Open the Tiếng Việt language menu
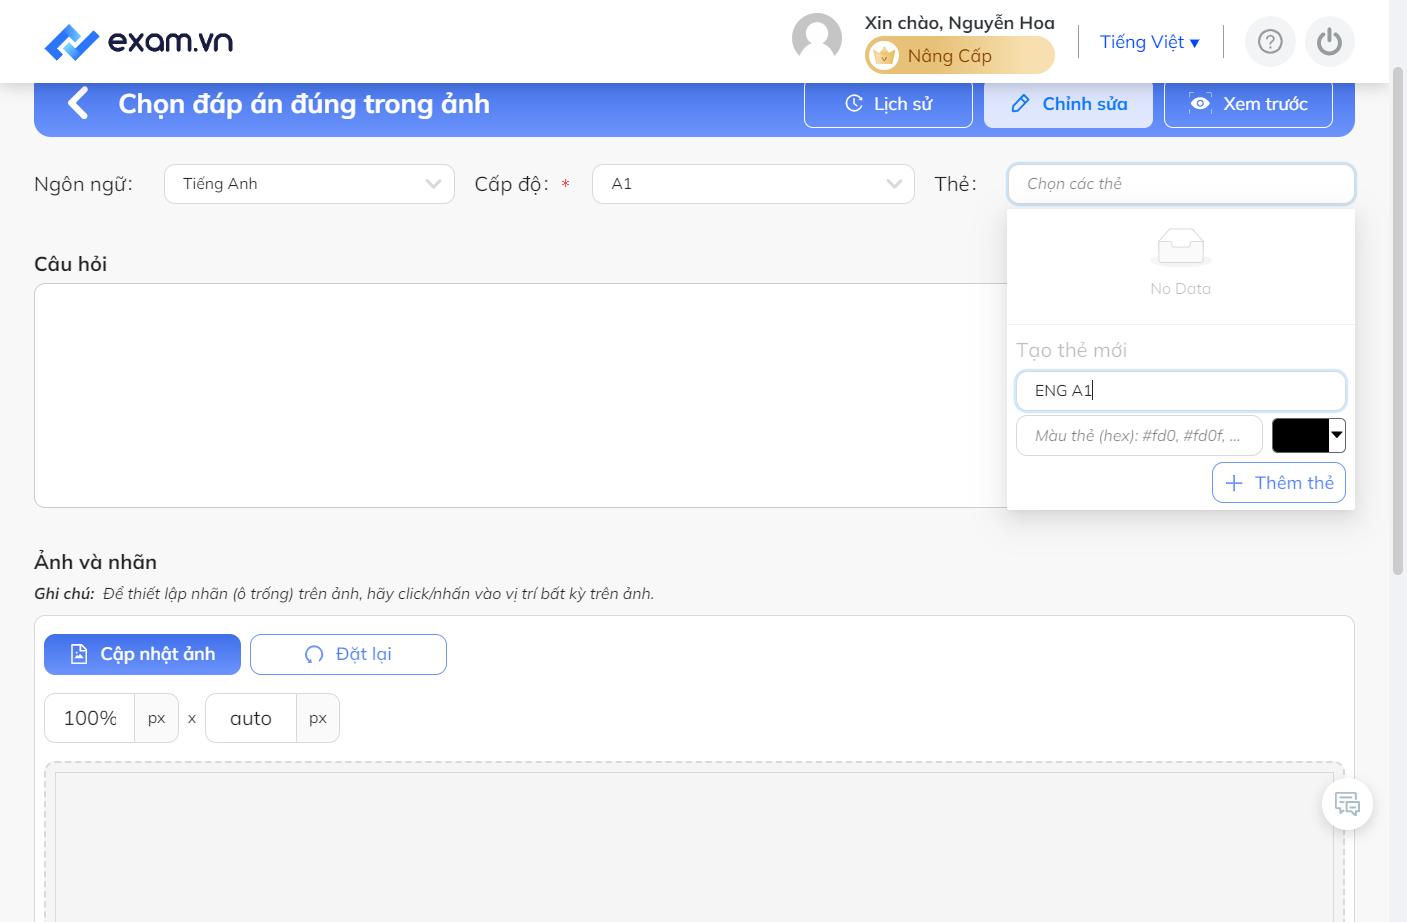The image size is (1407, 922). point(1150,42)
